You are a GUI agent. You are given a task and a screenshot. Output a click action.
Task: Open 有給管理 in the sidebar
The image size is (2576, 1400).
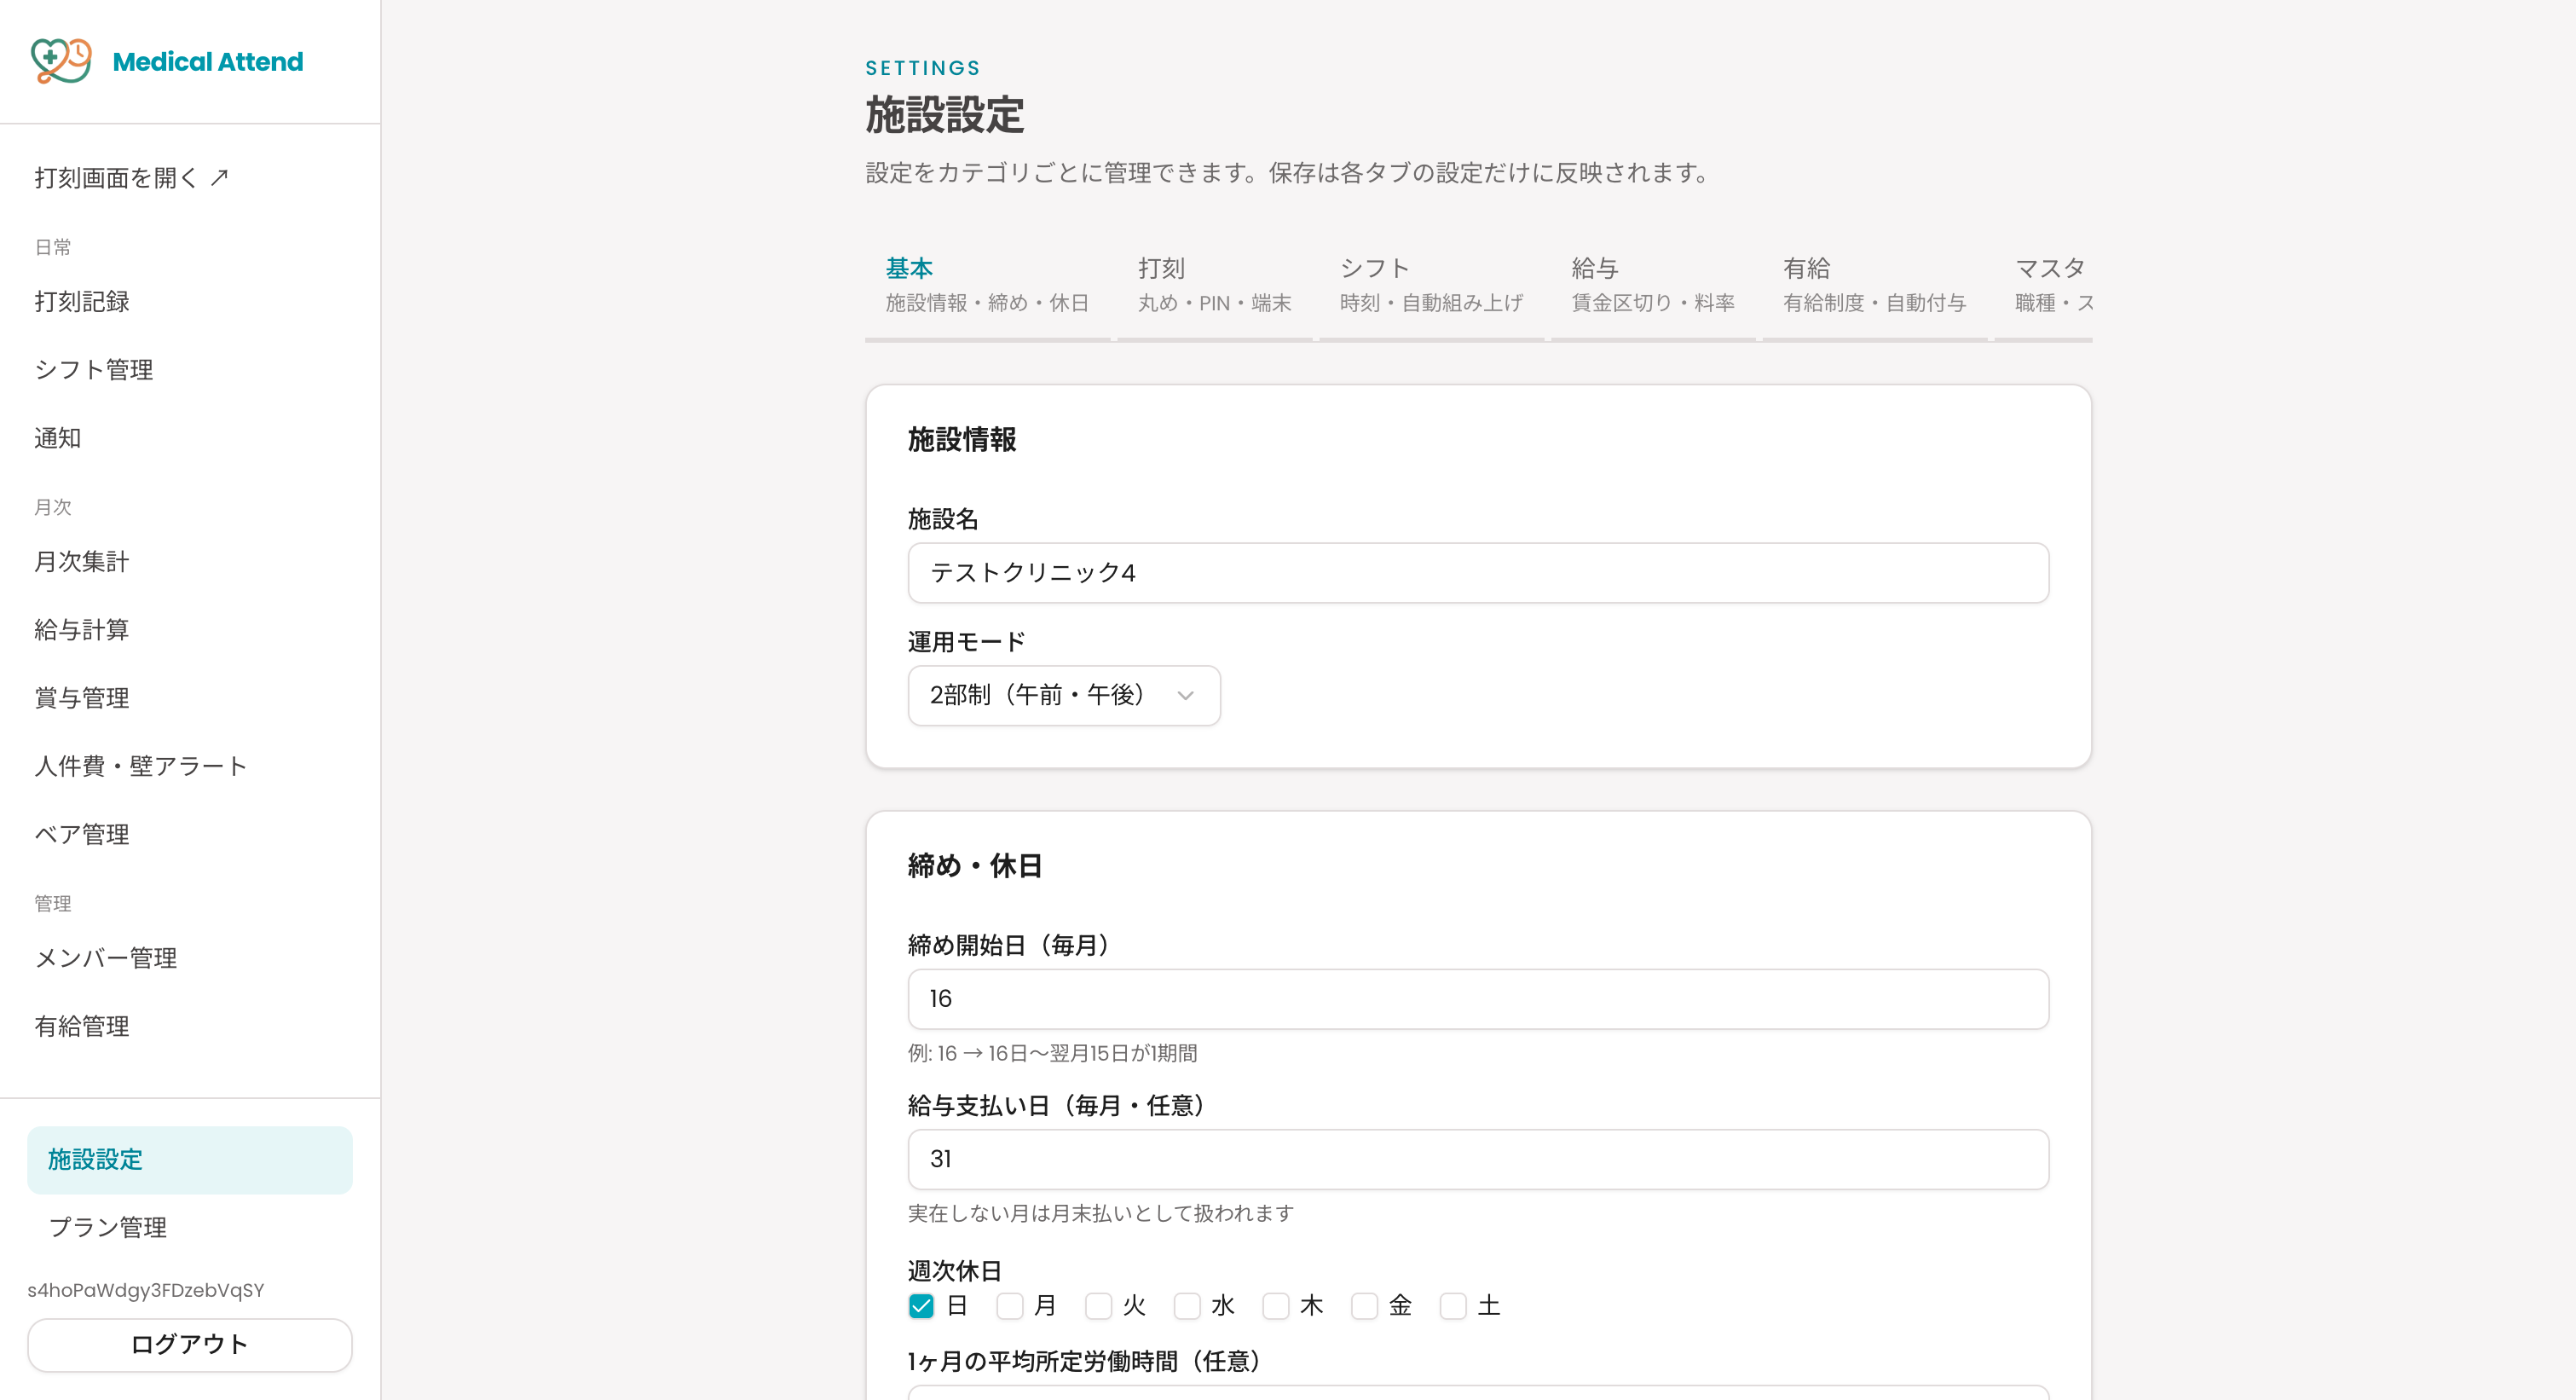click(x=82, y=1026)
